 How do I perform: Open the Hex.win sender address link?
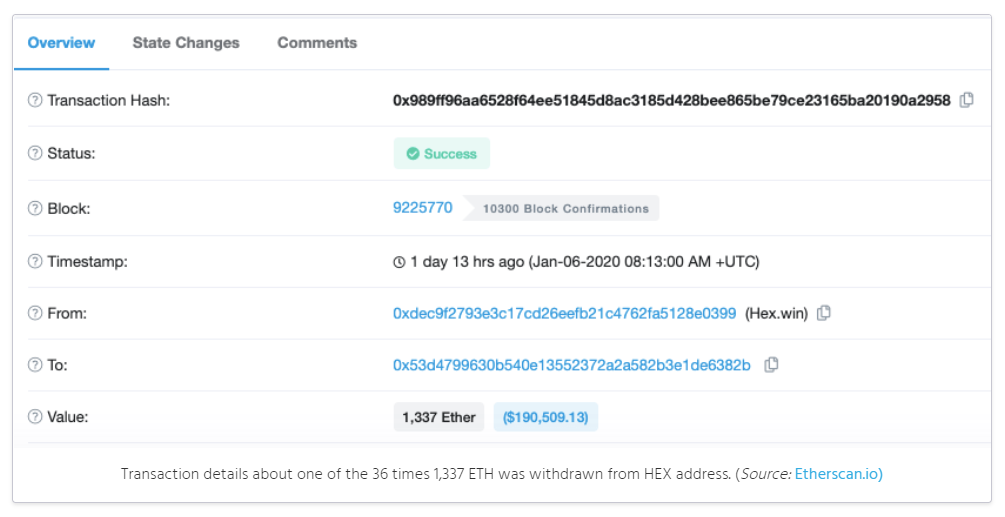point(565,313)
